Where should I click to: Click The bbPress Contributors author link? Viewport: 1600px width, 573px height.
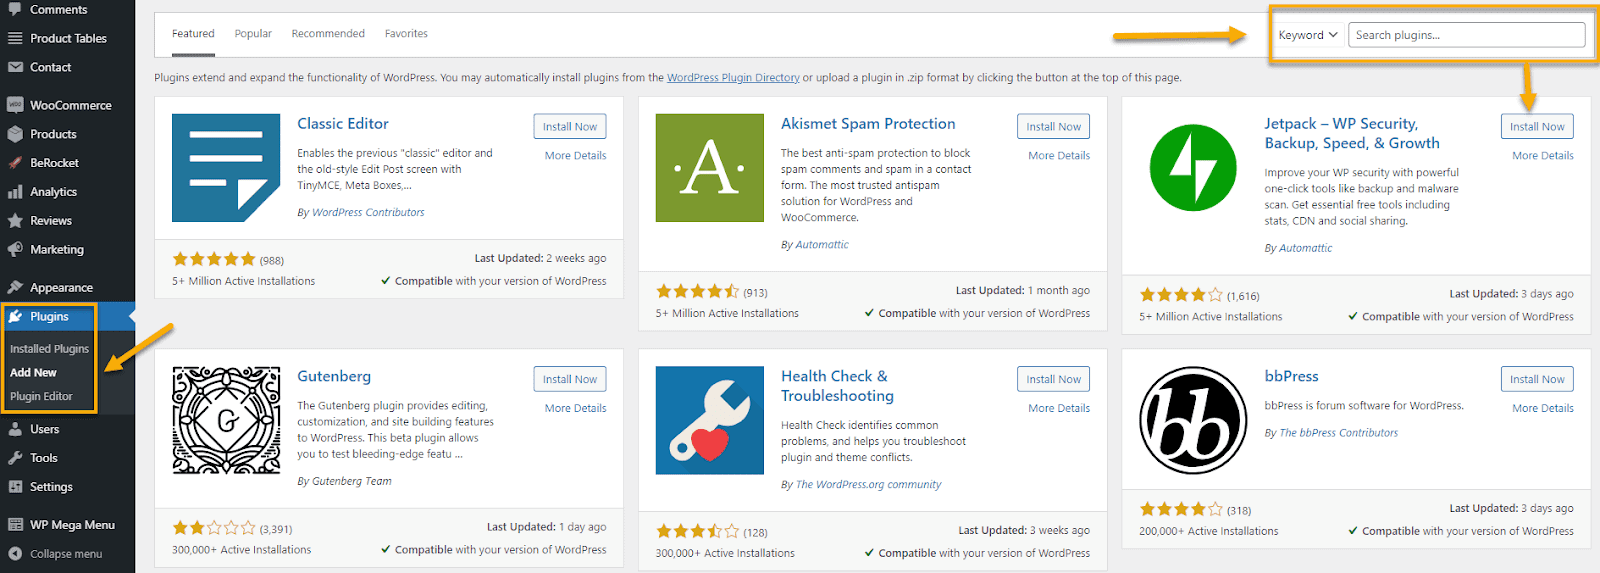click(x=1339, y=433)
